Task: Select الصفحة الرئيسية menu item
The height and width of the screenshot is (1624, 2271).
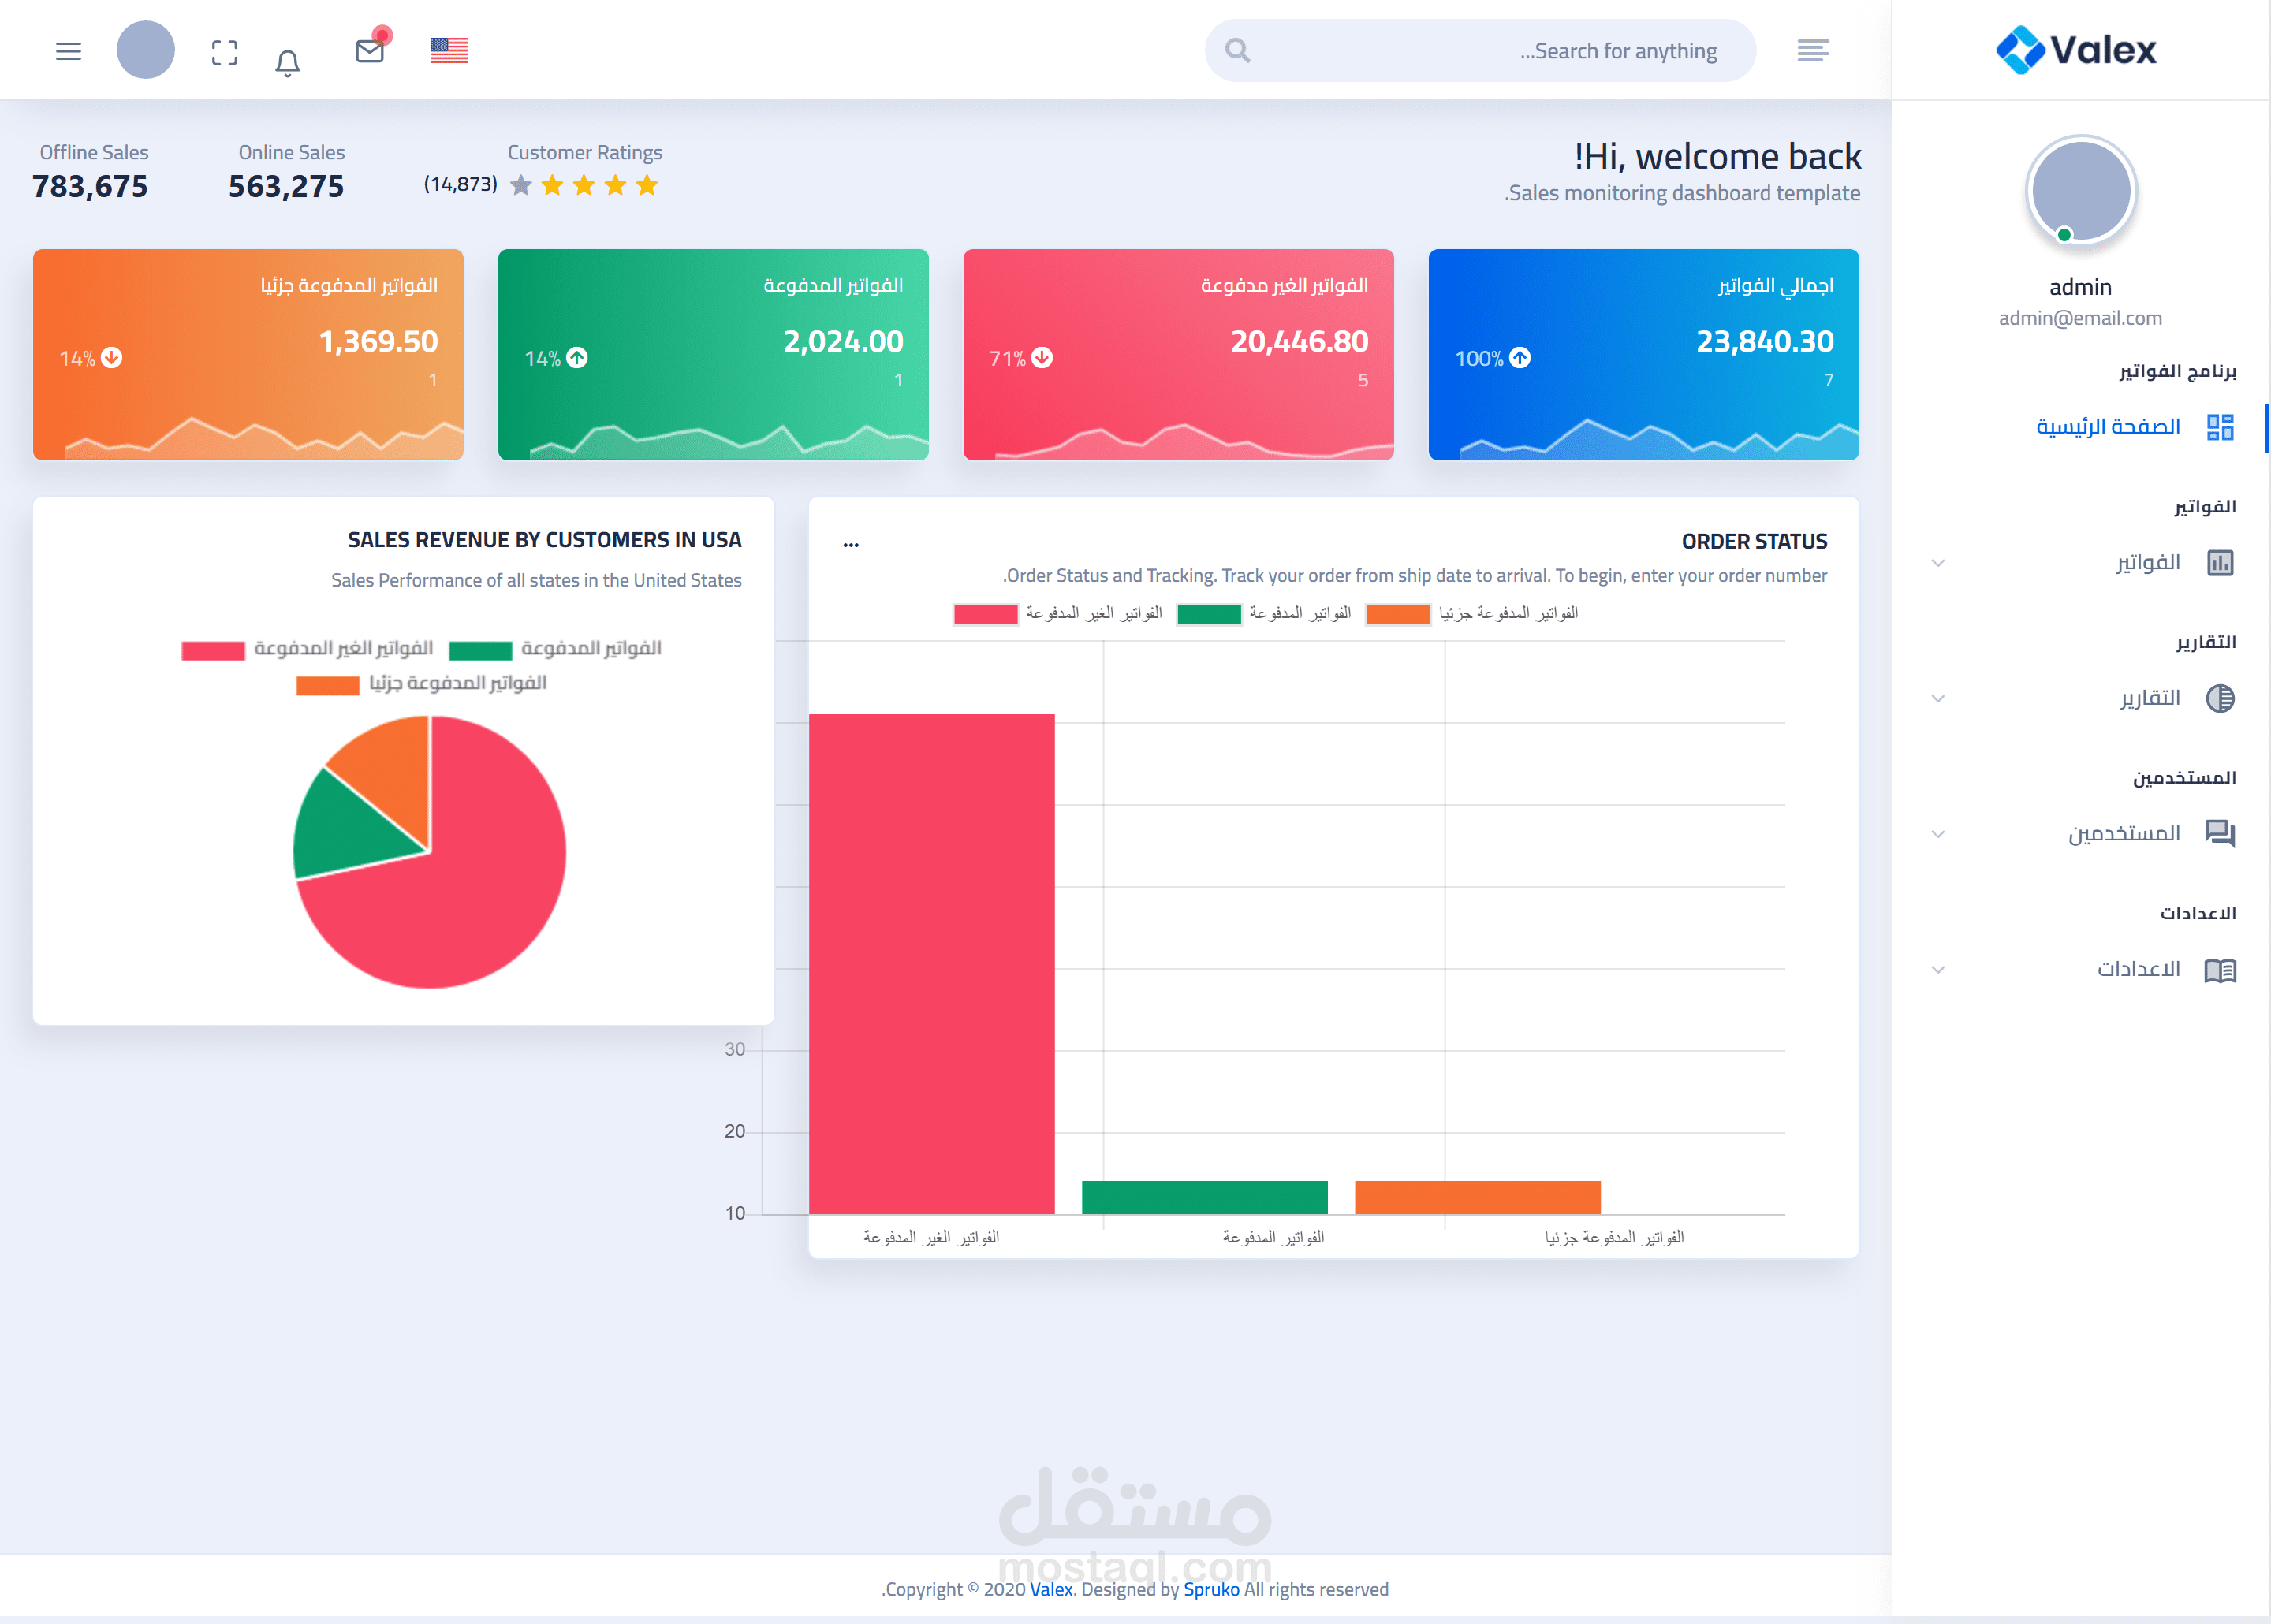Action: pyautogui.click(x=2108, y=427)
